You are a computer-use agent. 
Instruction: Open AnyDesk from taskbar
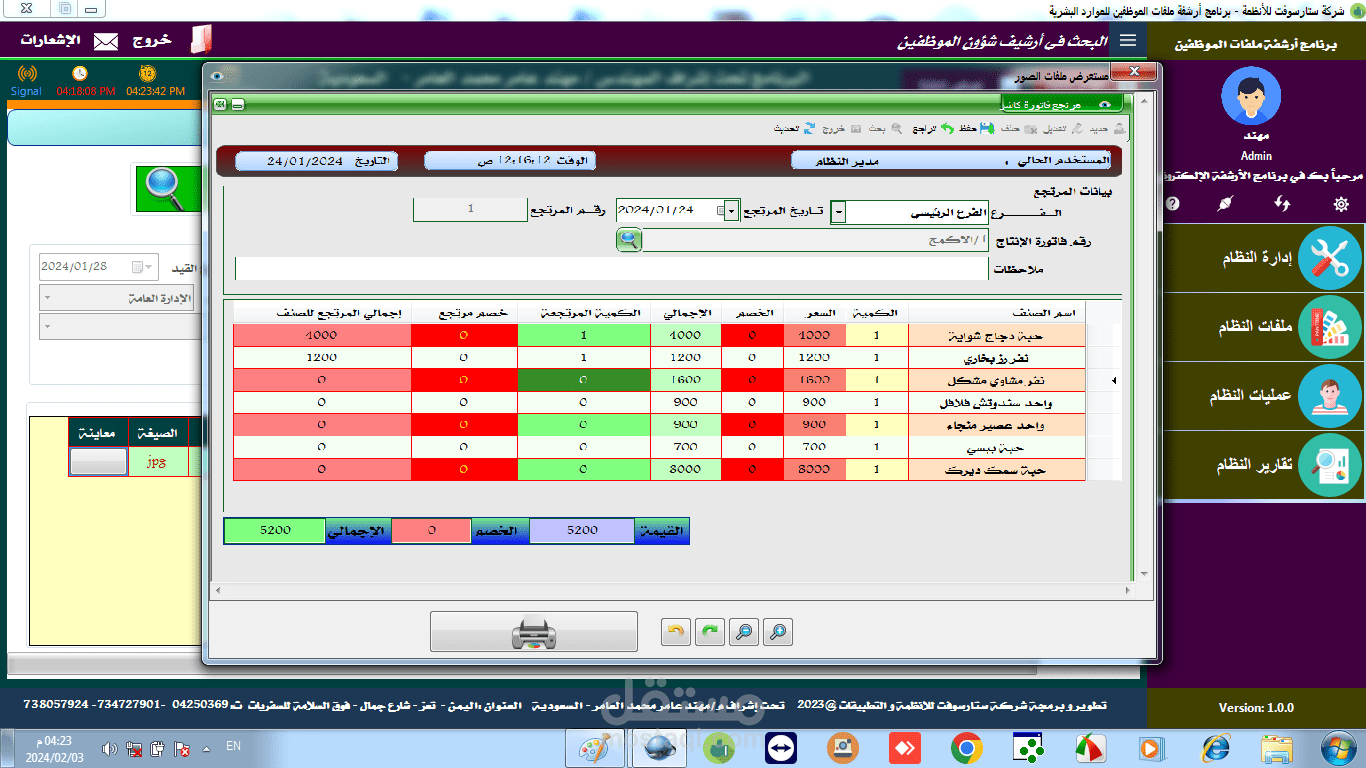[x=905, y=748]
